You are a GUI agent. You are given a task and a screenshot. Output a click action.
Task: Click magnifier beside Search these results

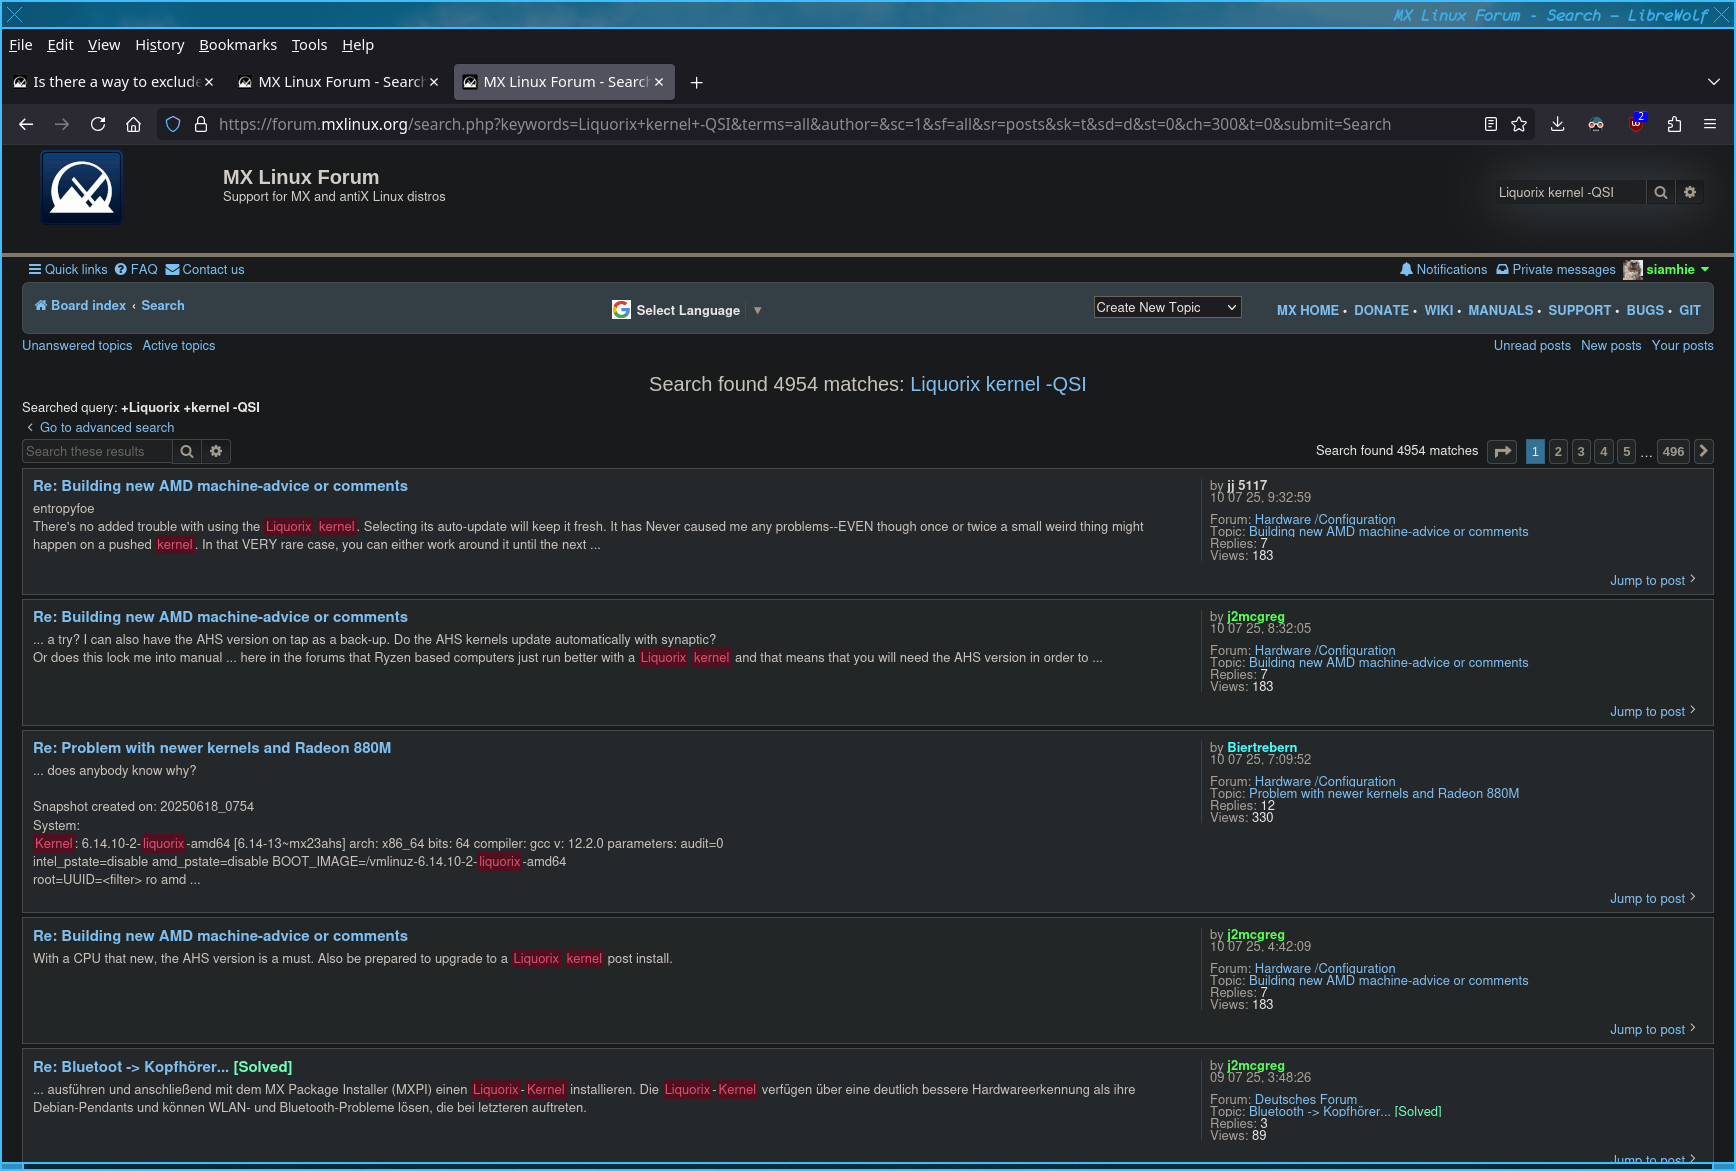(x=187, y=451)
